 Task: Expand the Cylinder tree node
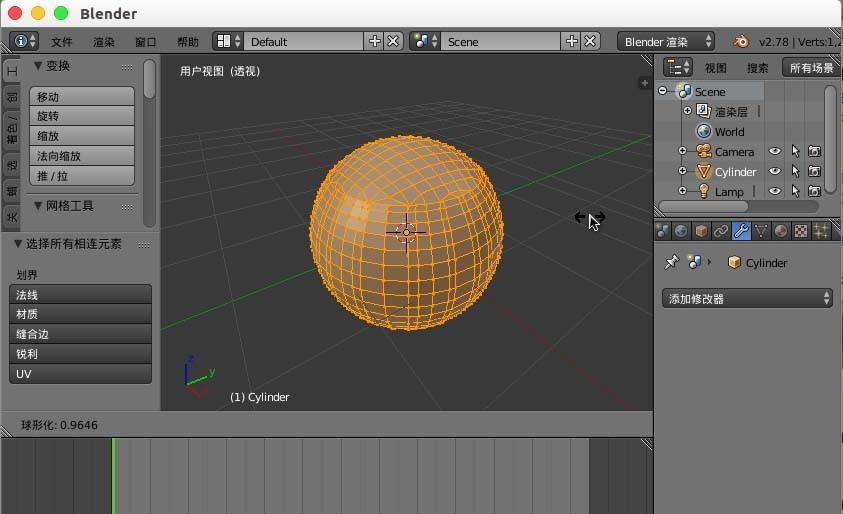point(682,171)
